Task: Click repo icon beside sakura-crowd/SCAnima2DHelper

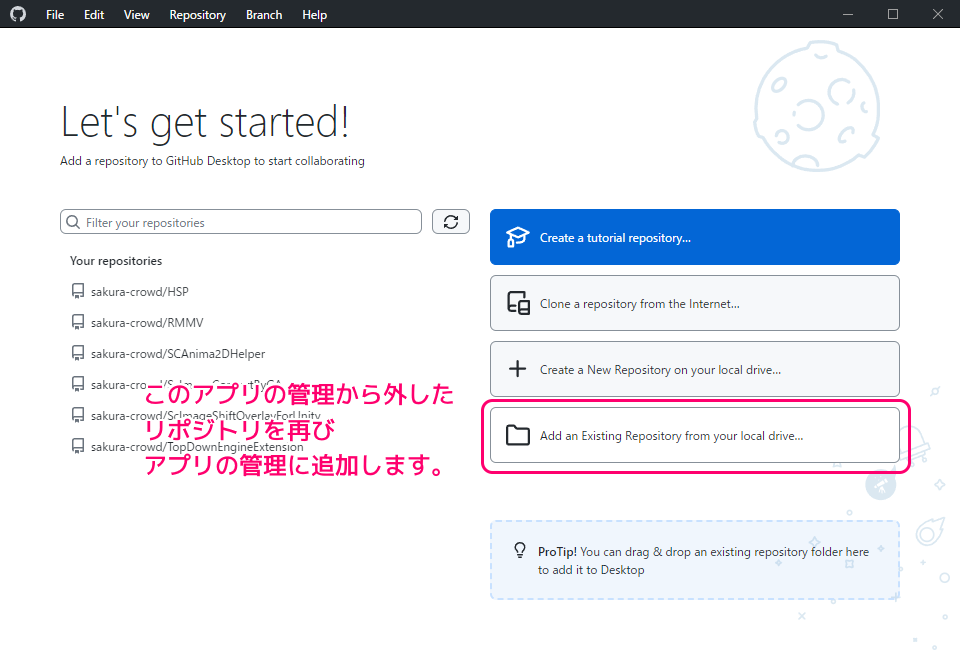Action: coord(78,353)
